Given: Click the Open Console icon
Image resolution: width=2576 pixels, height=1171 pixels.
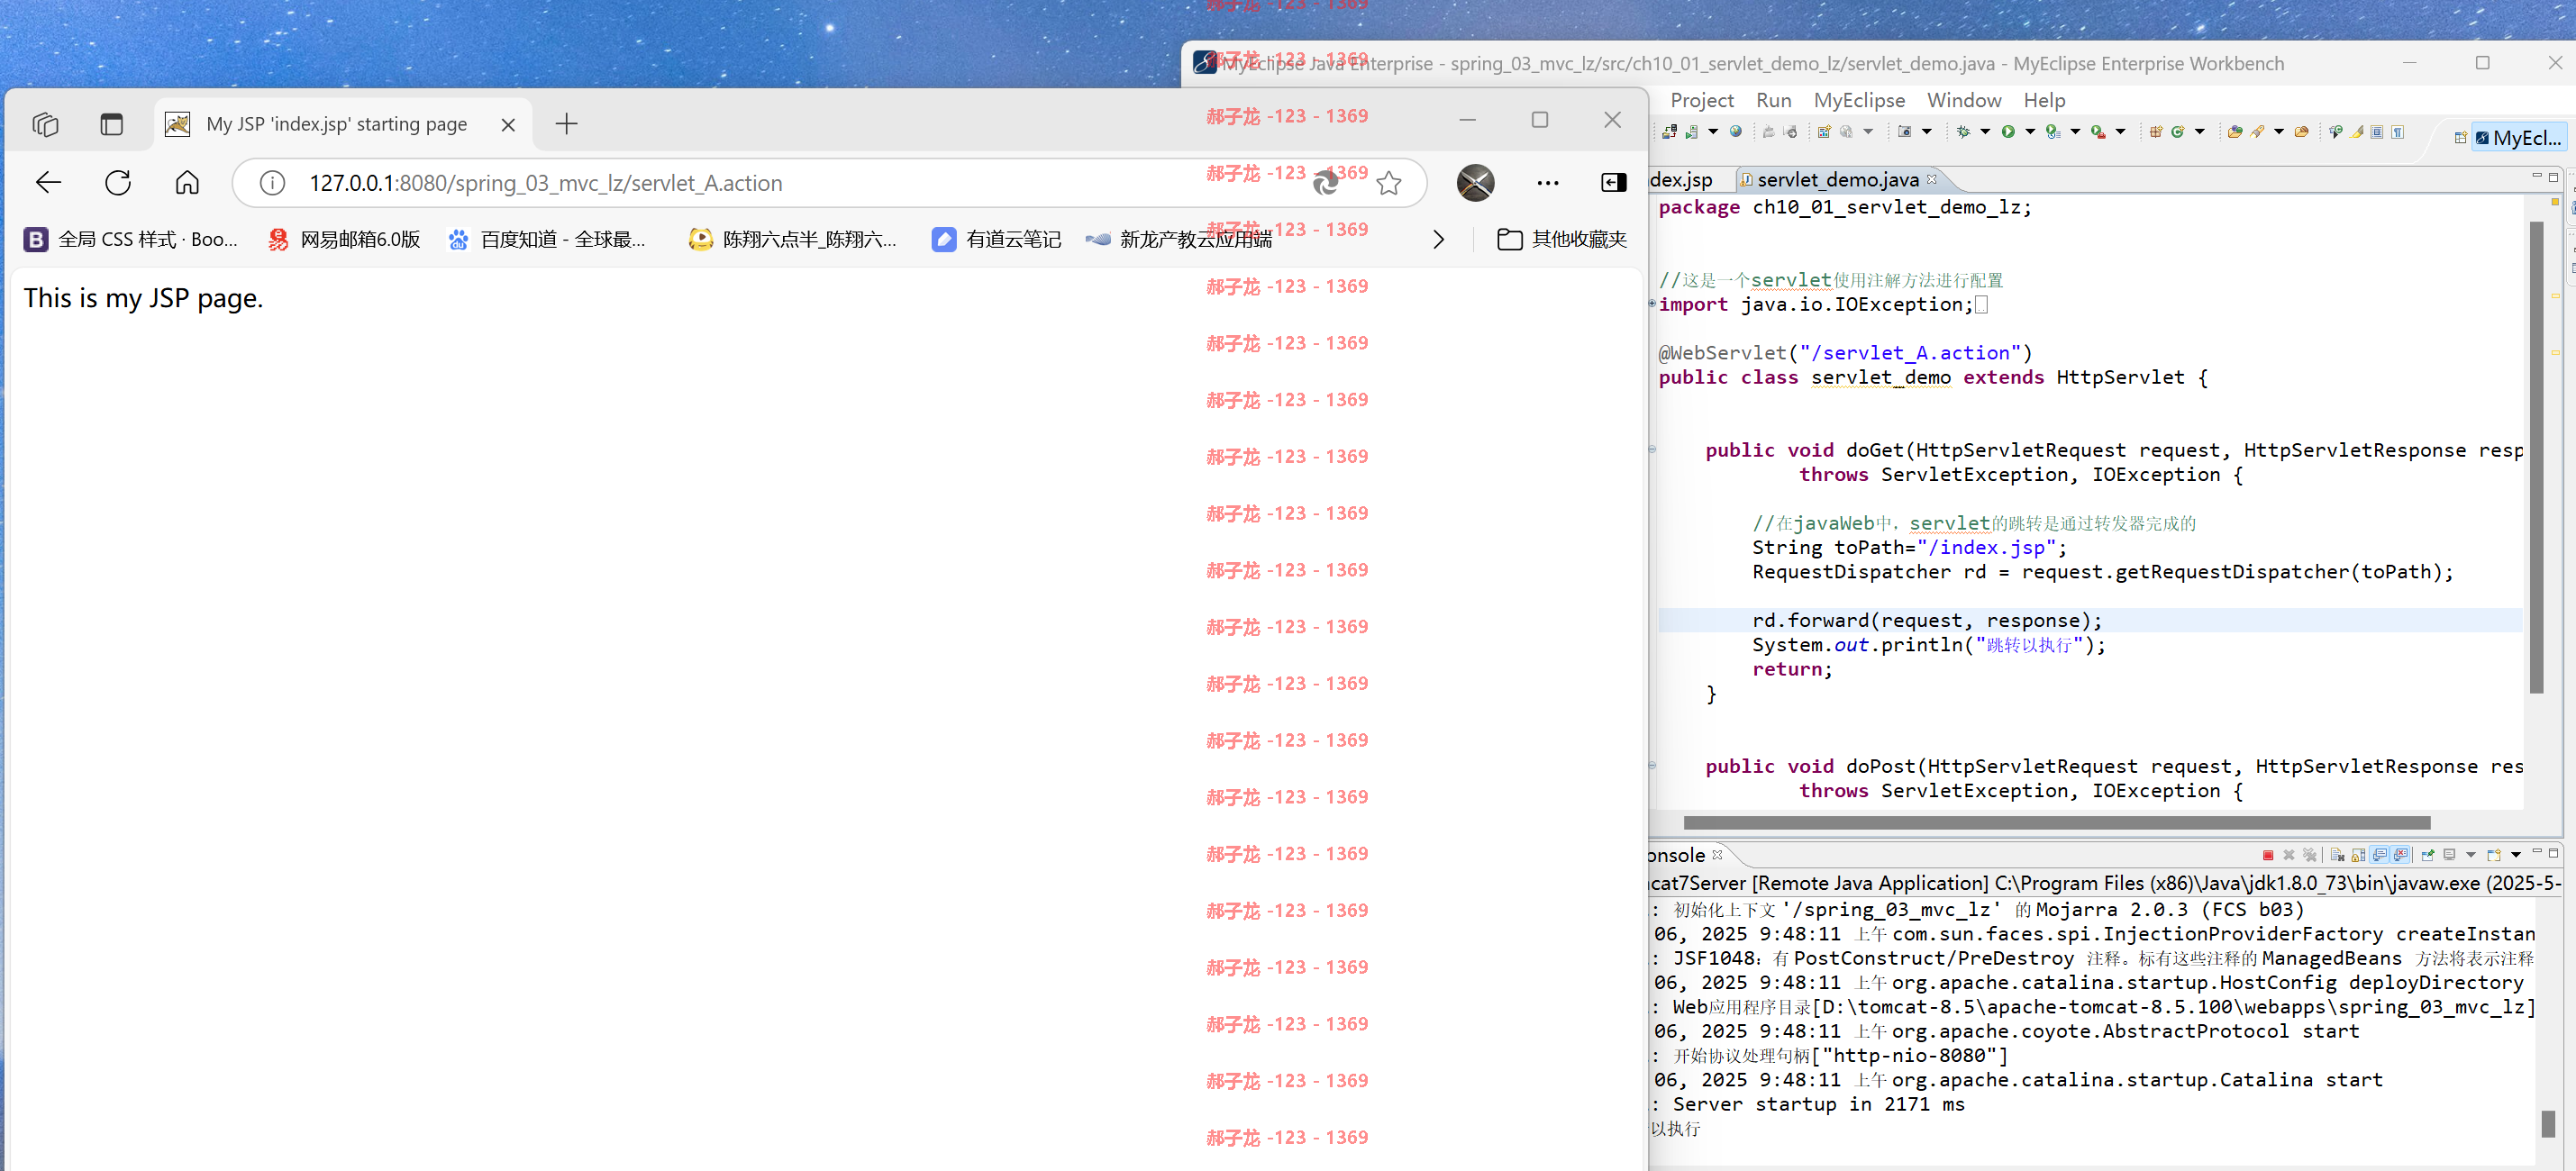Looking at the screenshot, I should click(2494, 856).
